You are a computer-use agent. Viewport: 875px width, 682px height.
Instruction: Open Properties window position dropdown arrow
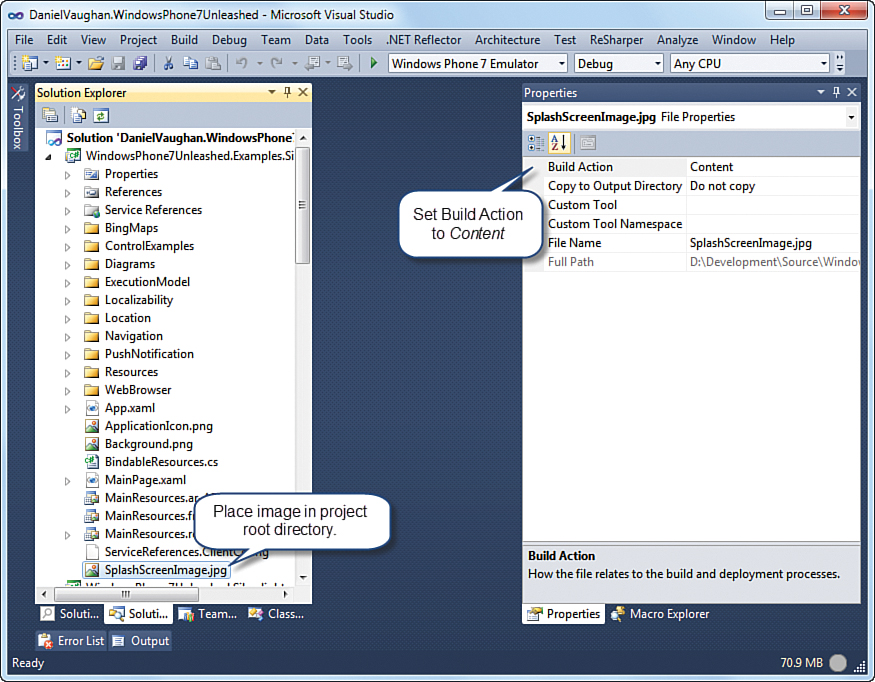821,92
